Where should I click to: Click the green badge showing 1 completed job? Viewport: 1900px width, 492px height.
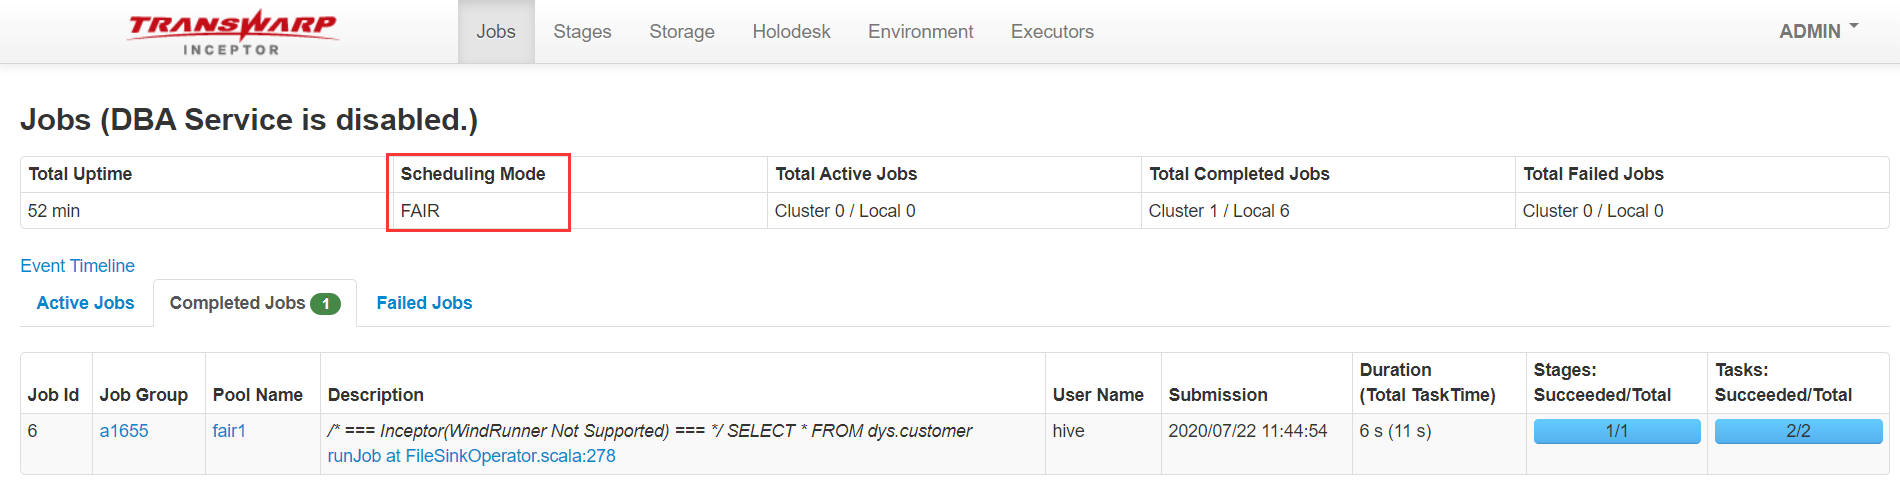pyautogui.click(x=325, y=304)
